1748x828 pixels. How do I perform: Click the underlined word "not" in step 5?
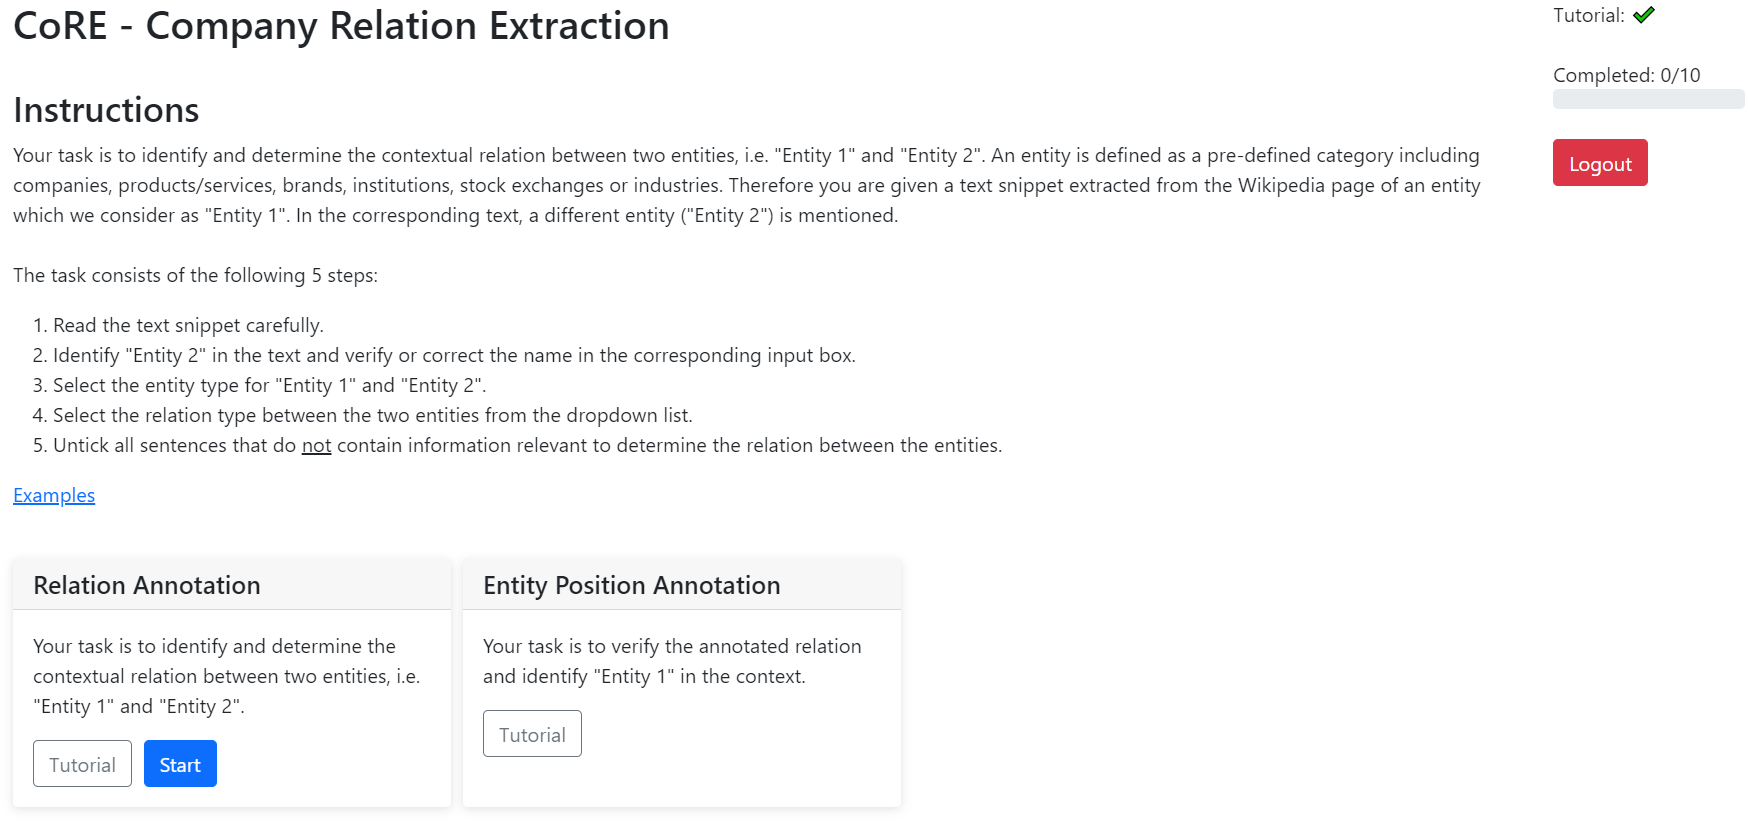(316, 446)
